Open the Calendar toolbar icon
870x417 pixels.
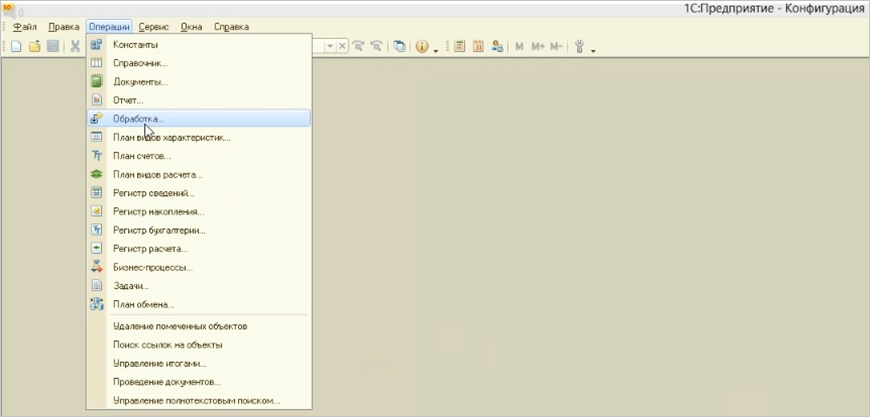click(x=478, y=47)
